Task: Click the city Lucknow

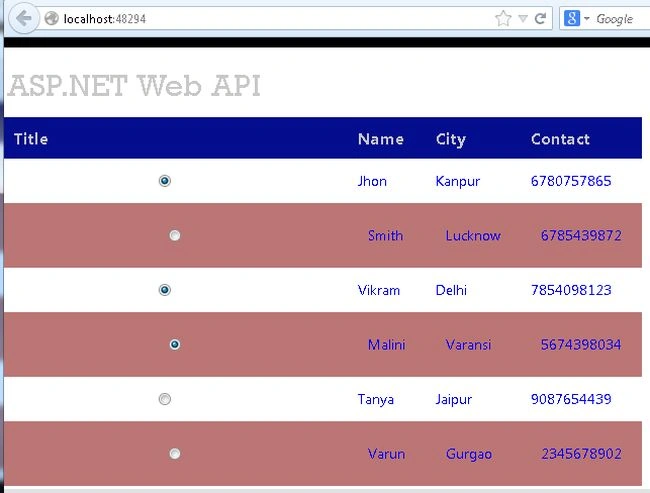Action: click(x=473, y=236)
